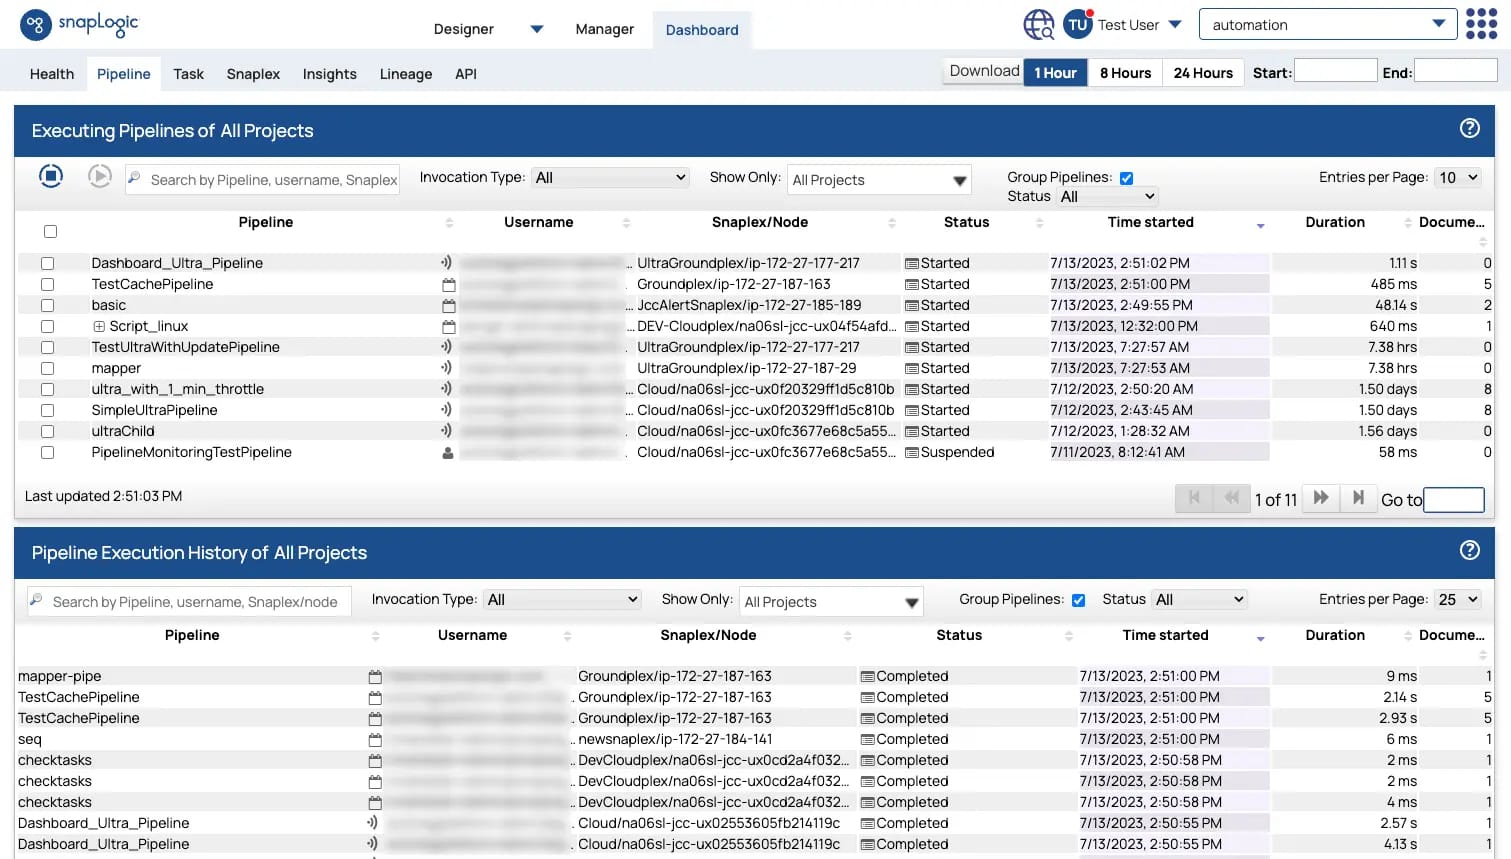The width and height of the screenshot is (1511, 859).
Task: Check the SimpleUltraPipeline row checkbox
Action: coord(47,410)
